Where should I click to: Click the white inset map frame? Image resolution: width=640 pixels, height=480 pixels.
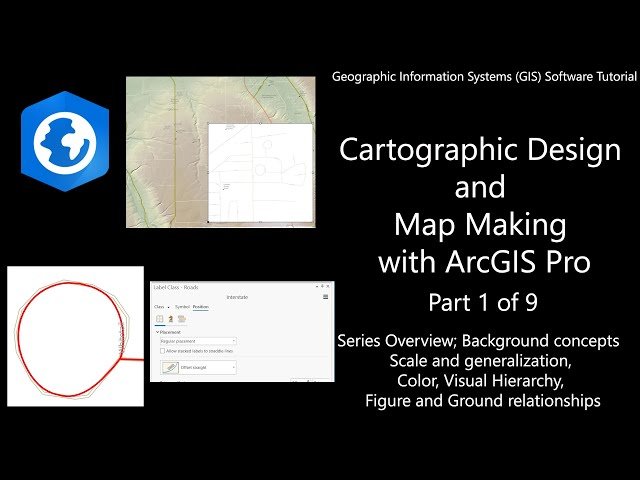pos(261,173)
